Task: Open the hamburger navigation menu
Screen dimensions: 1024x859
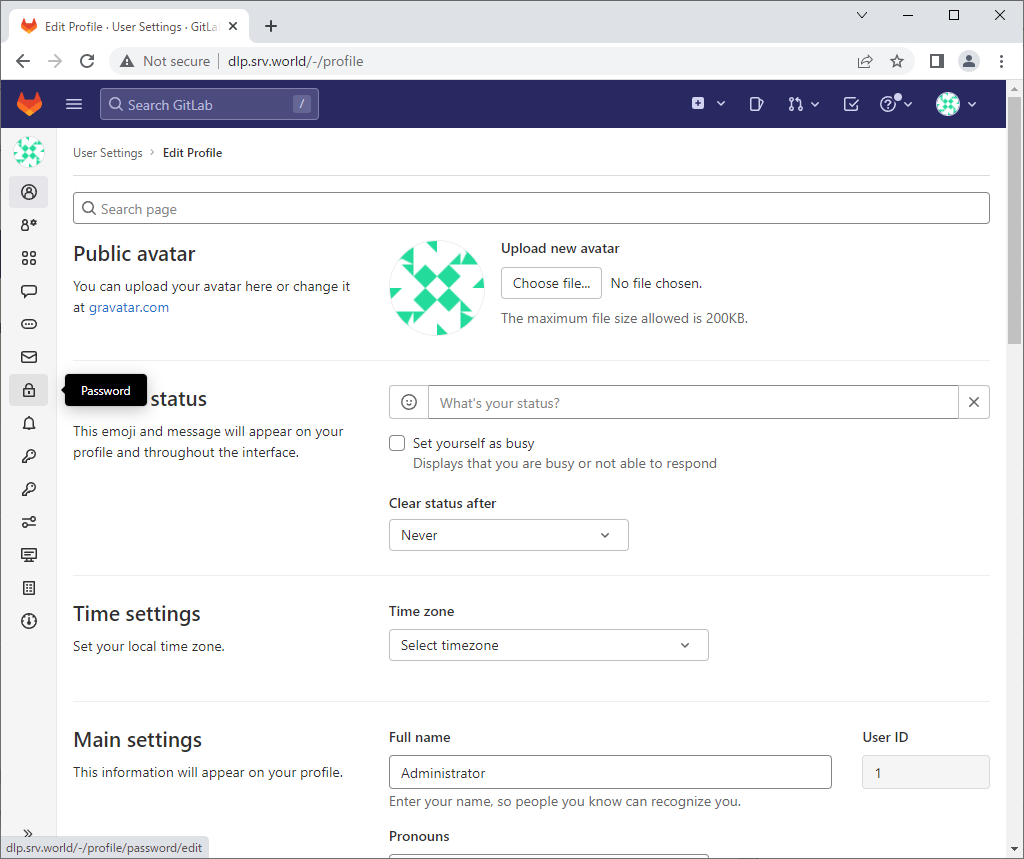Action: point(73,103)
